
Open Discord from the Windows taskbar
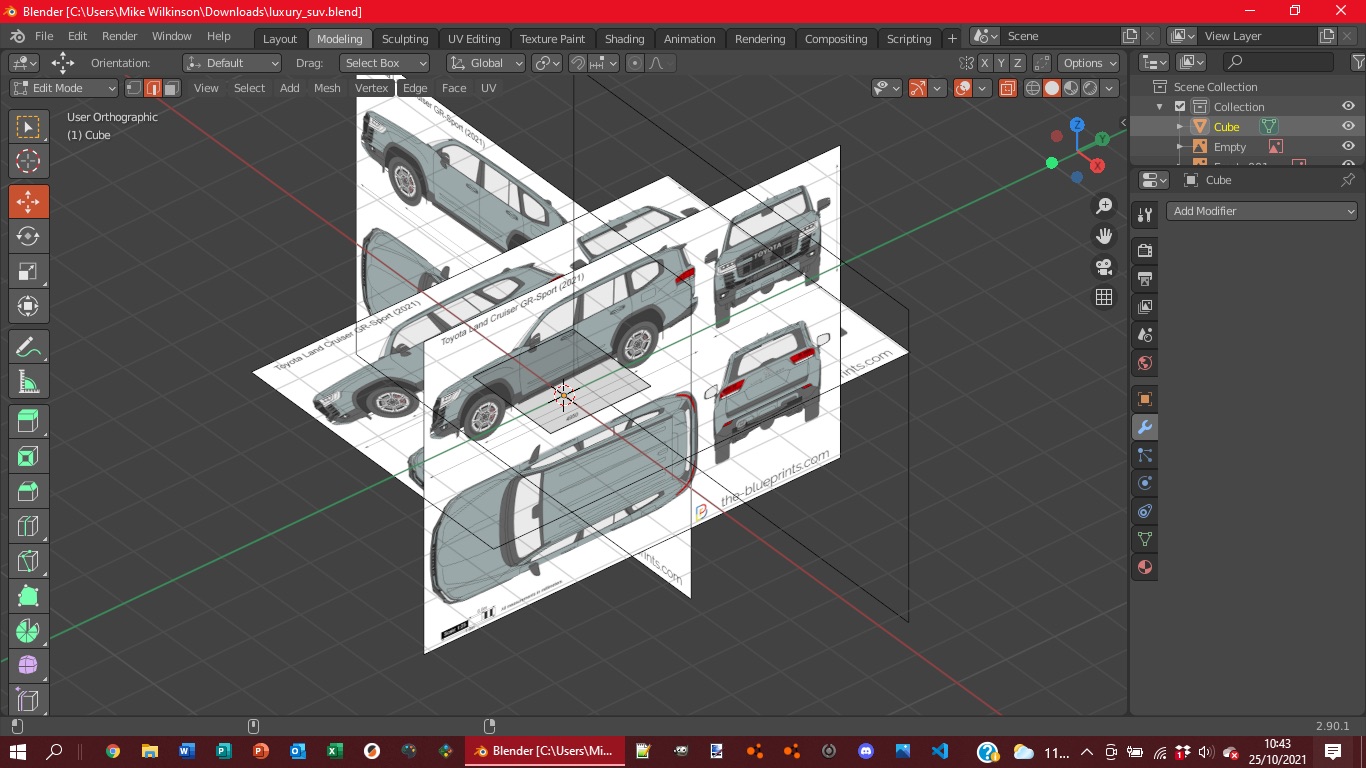[x=866, y=751]
